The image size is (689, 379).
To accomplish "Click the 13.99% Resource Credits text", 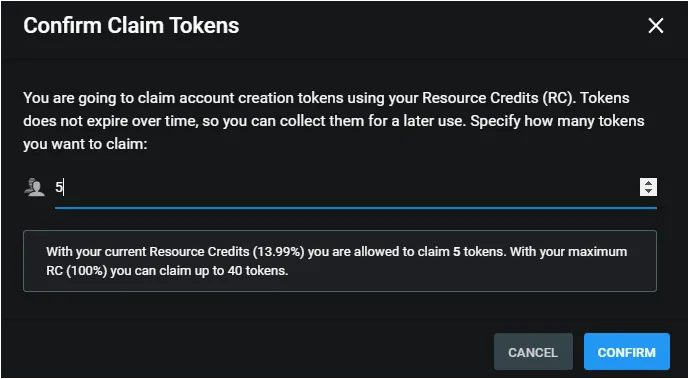I will tap(287, 252).
